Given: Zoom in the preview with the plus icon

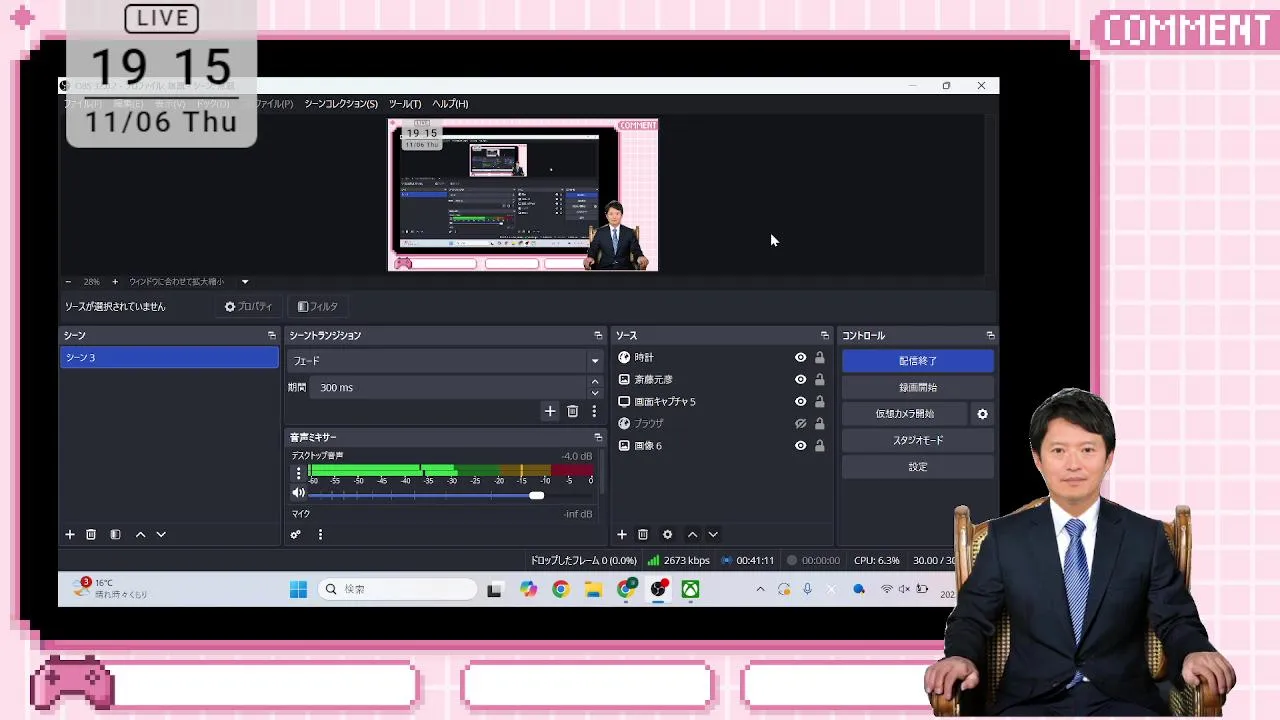Looking at the screenshot, I should 114,282.
